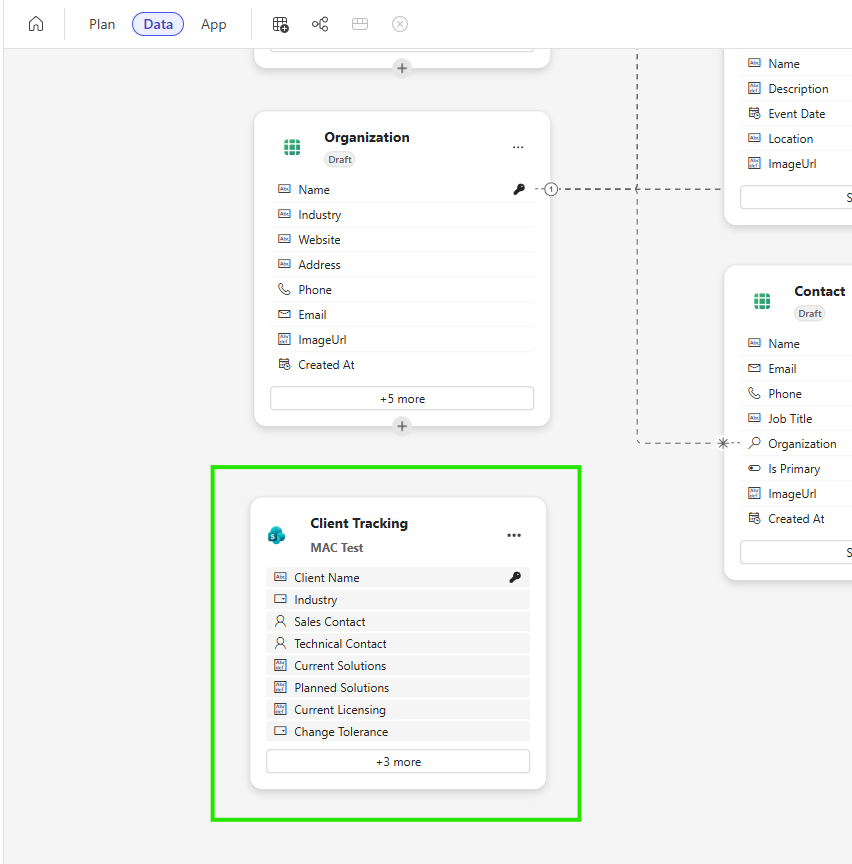This screenshot has height=864, width=852.
Task: Select the Technical Contact column
Action: pyautogui.click(x=398, y=644)
